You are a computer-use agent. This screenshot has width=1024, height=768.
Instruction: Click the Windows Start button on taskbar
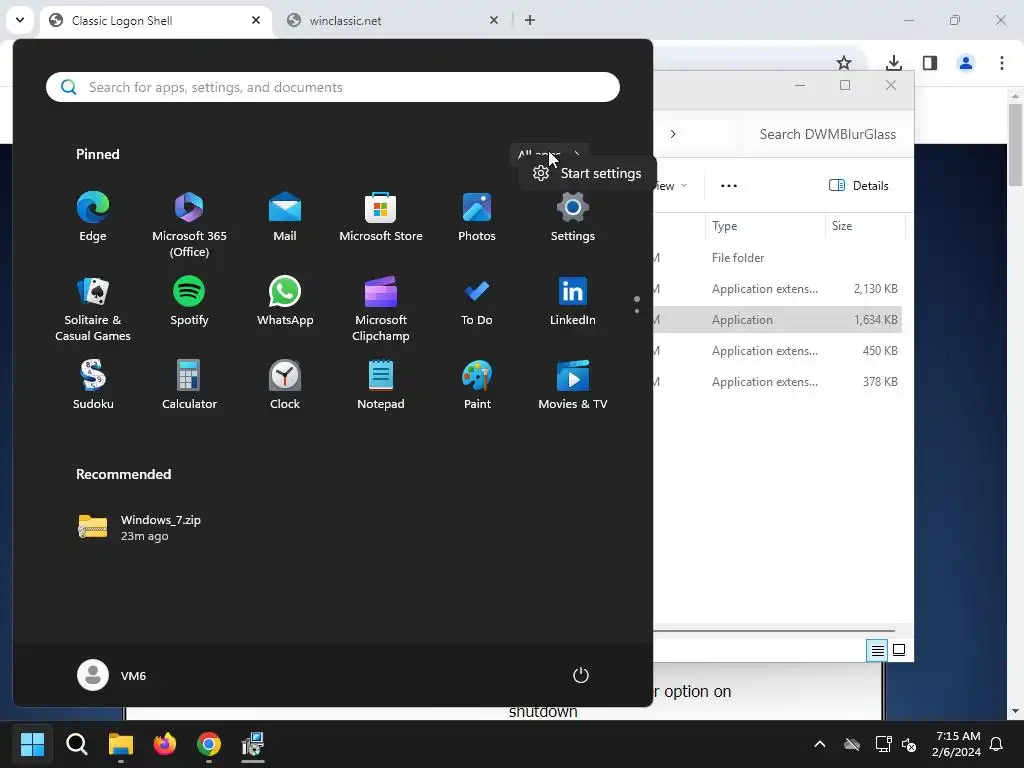pos(32,744)
